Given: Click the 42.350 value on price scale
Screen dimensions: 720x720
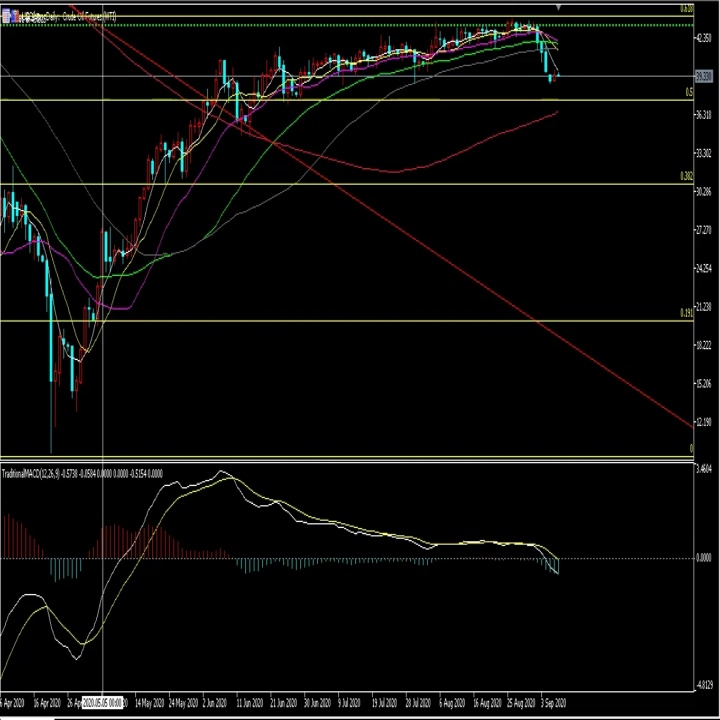Looking at the screenshot, I should 704,38.
